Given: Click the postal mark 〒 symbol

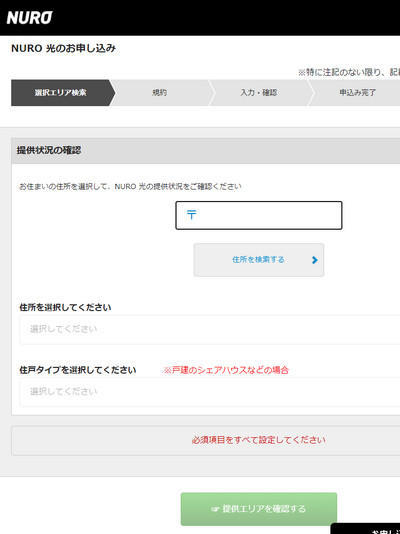Looking at the screenshot, I should [x=192, y=215].
